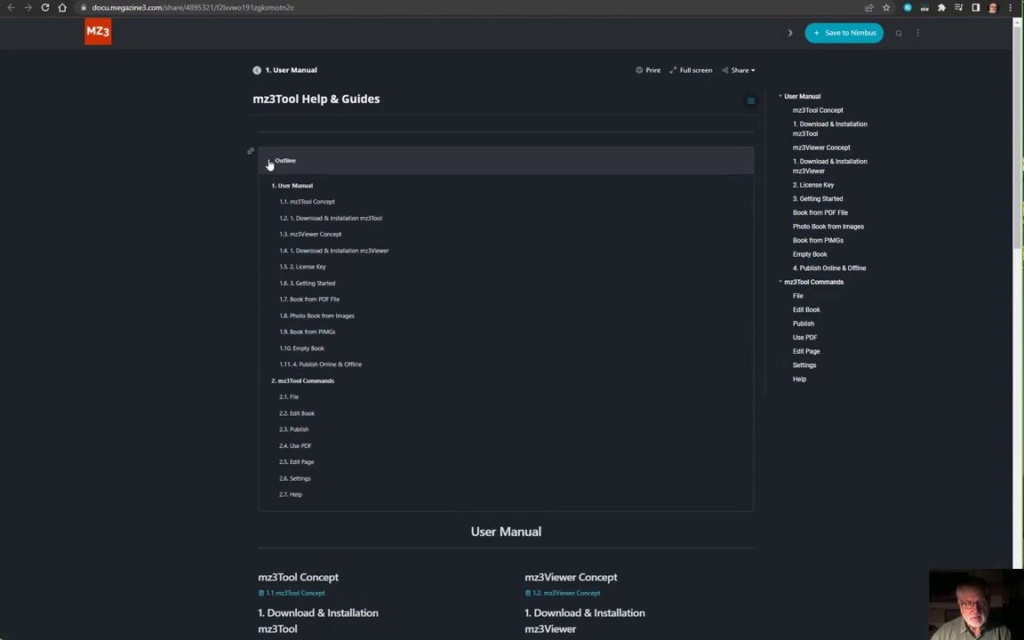Click the share page icon in address bar
1024x640 pixels.
click(x=869, y=8)
